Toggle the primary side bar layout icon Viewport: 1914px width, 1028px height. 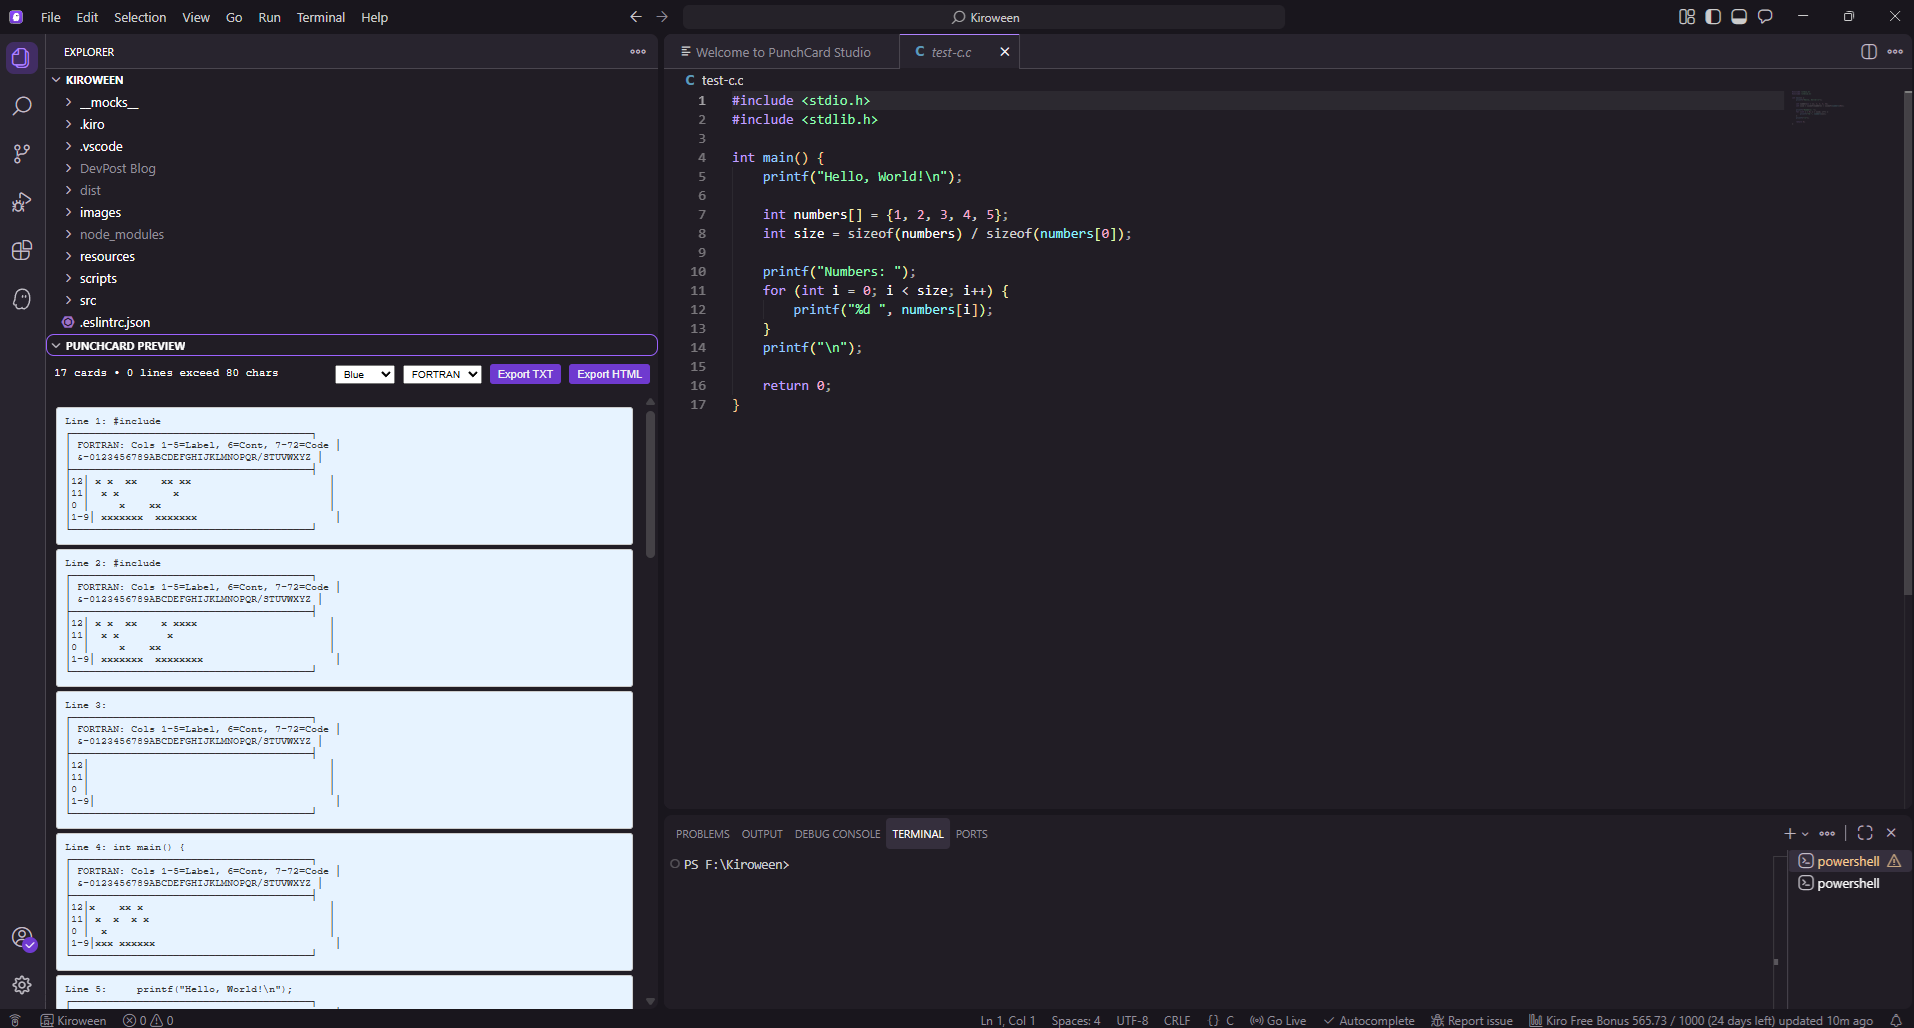(1713, 17)
